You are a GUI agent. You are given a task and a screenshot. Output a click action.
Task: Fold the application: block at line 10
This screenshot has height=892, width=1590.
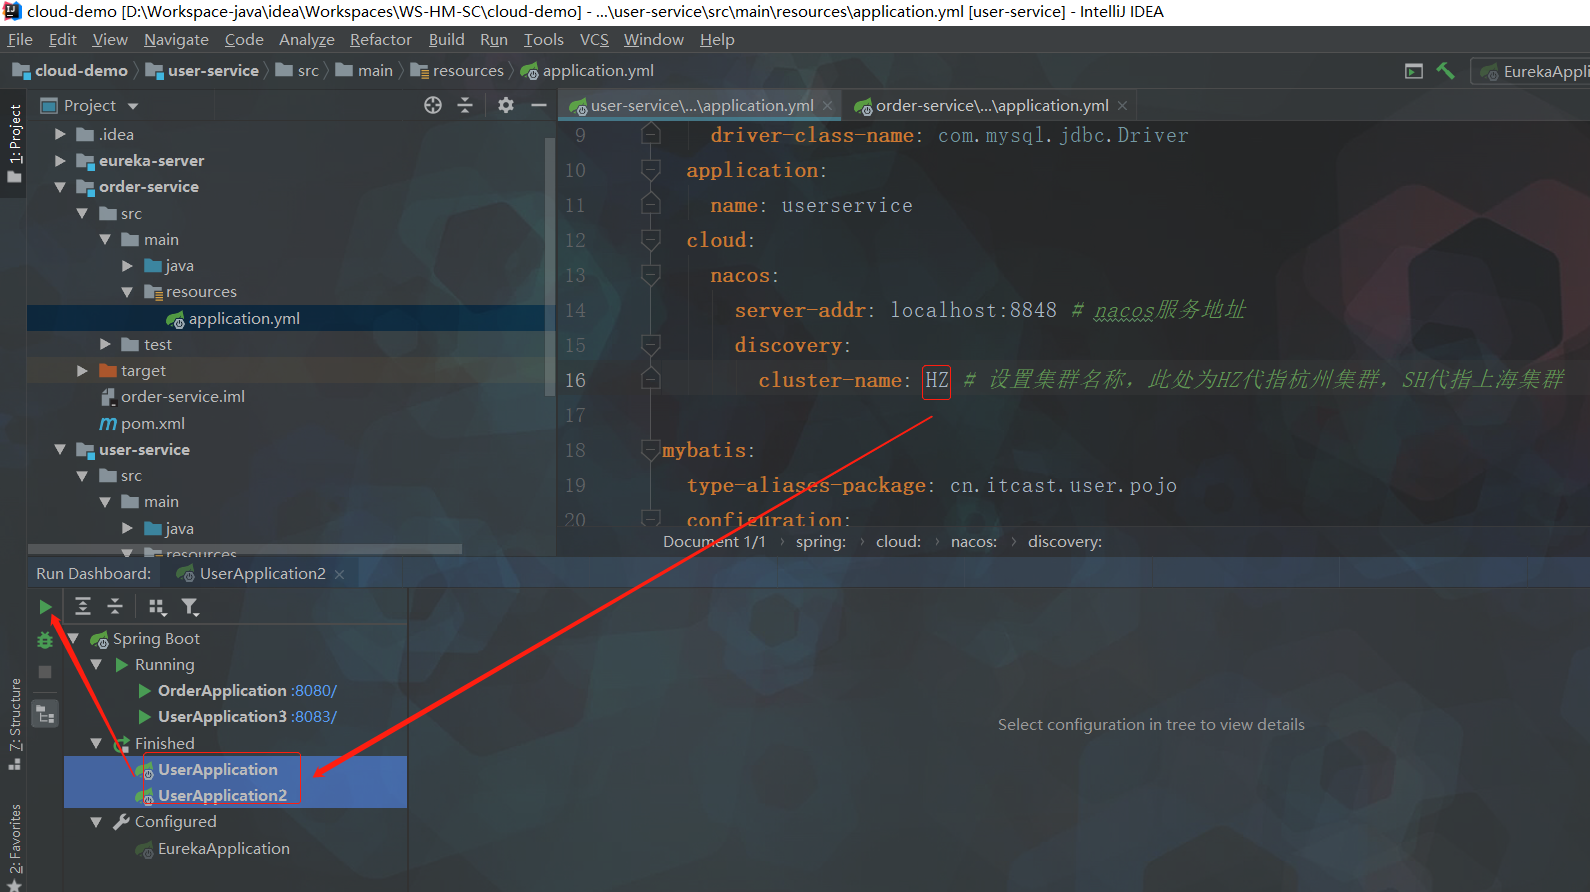651,170
